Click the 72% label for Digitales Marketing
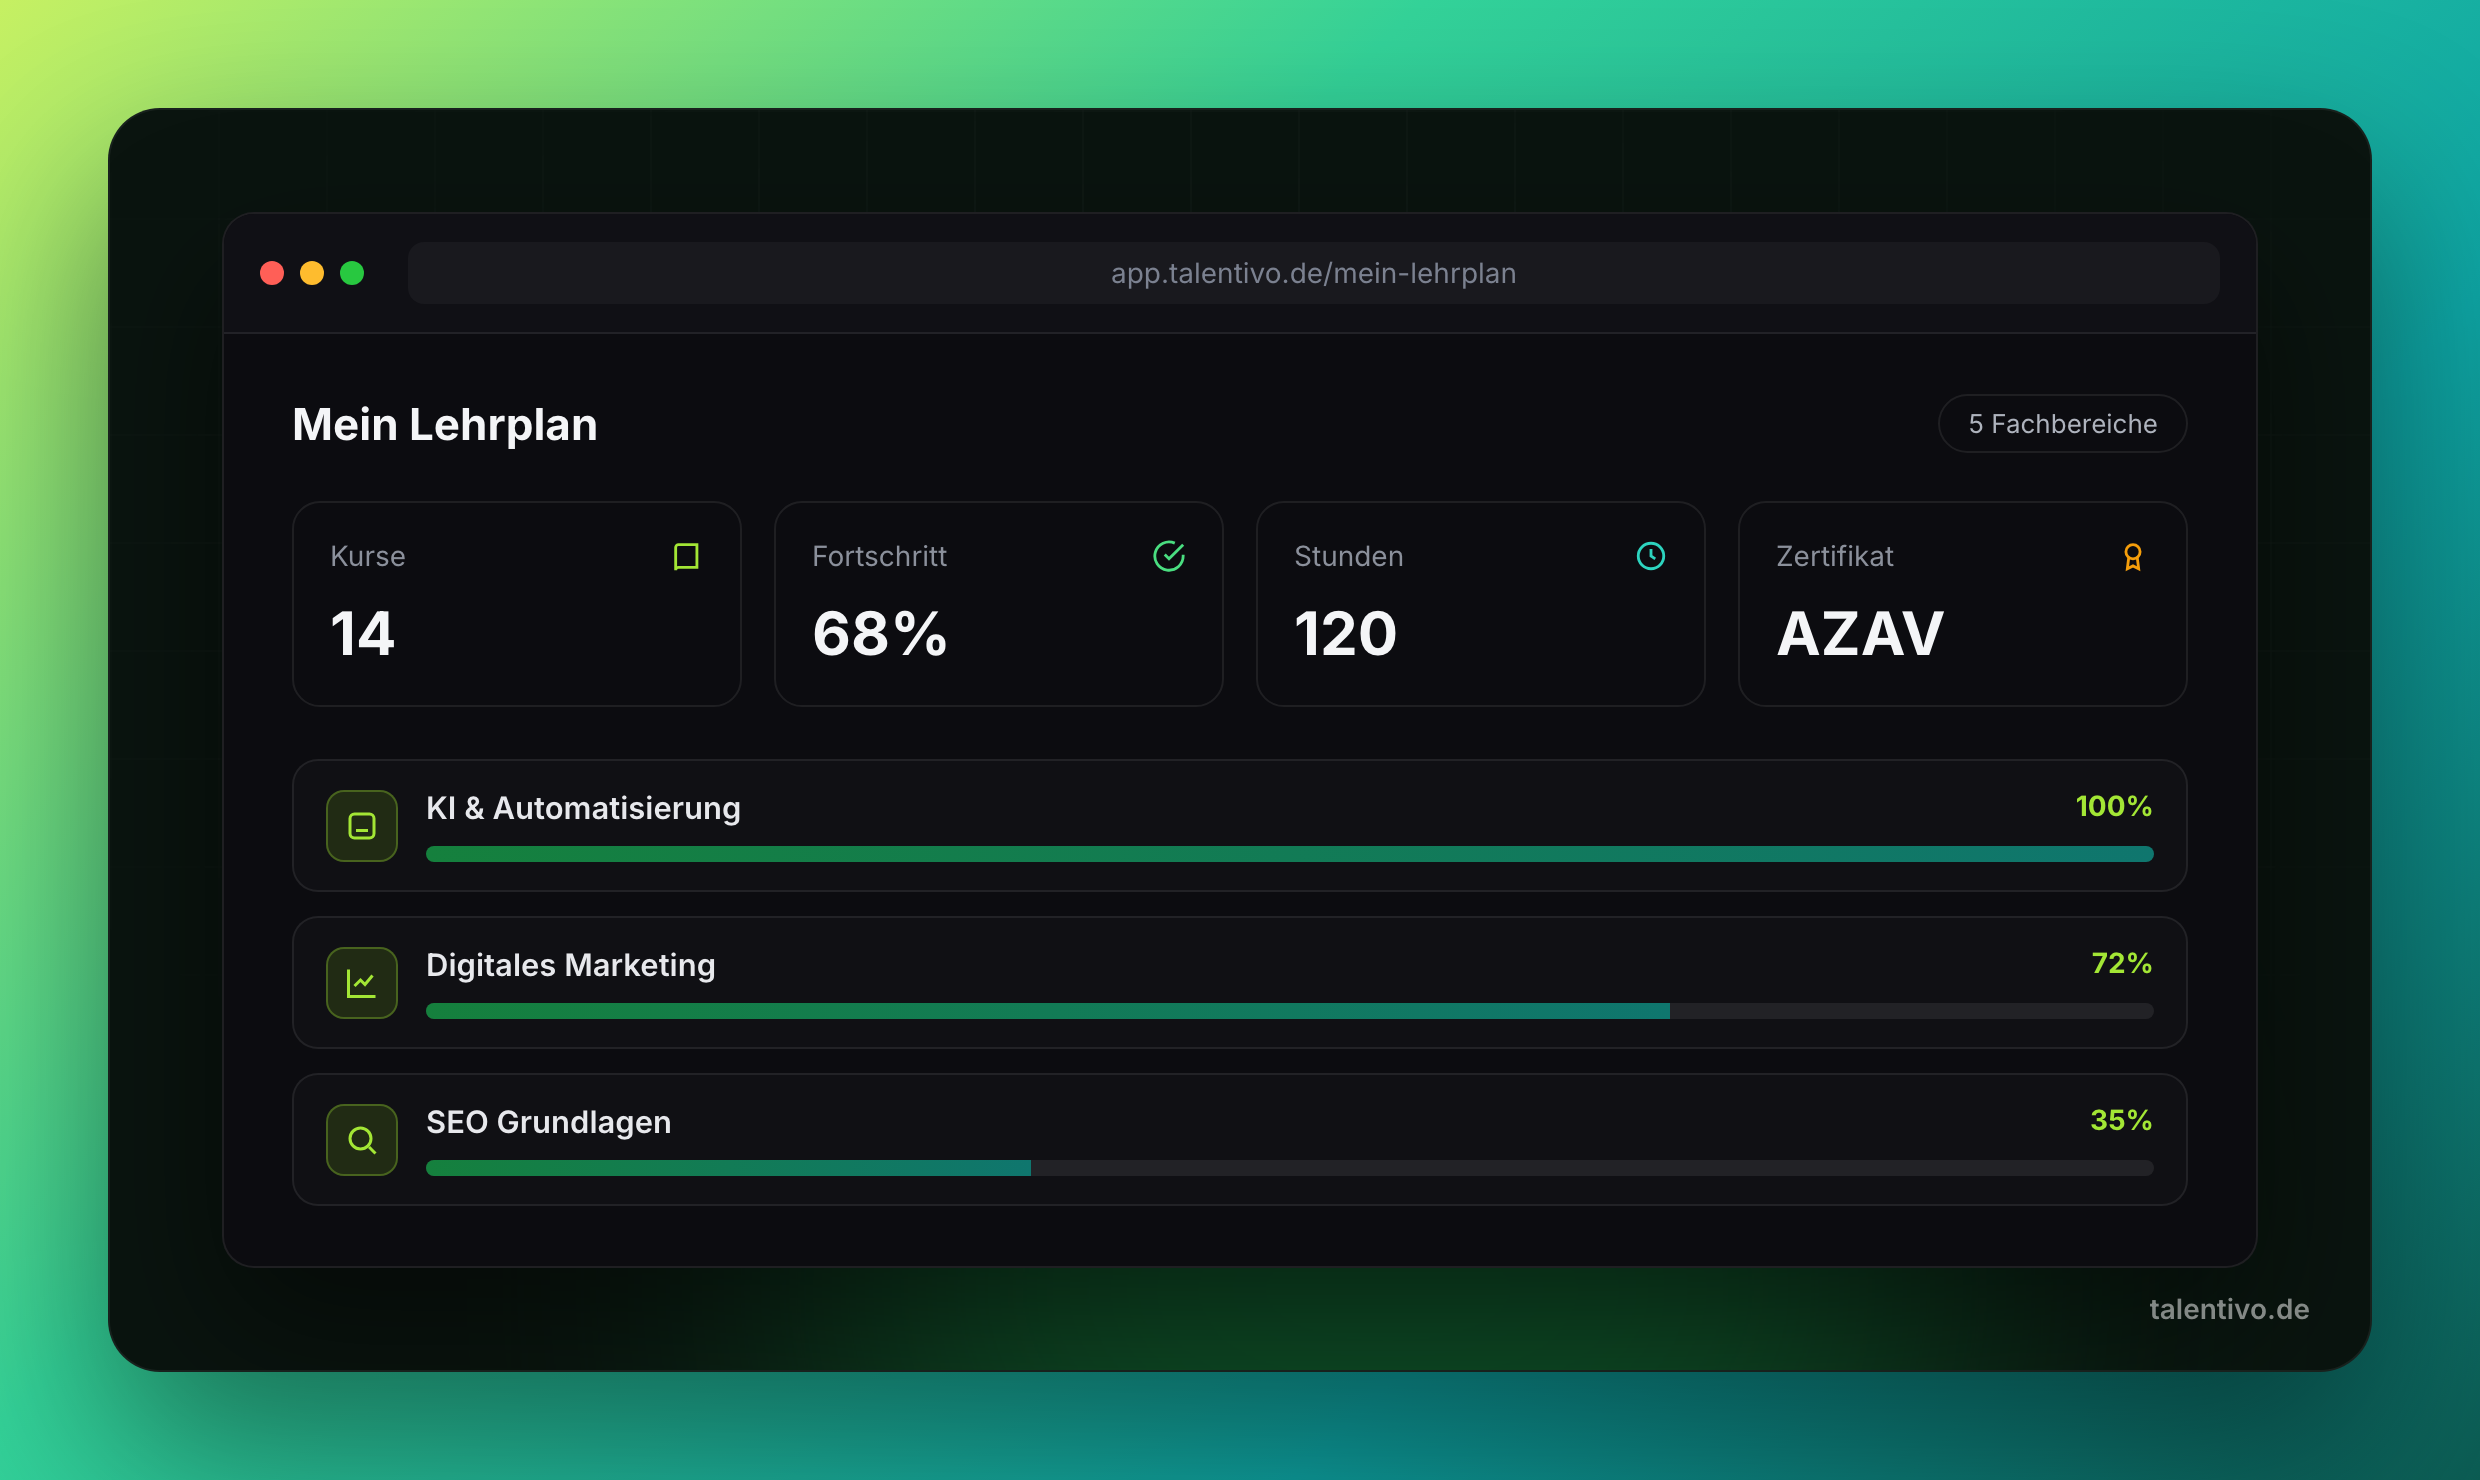Viewport: 2480px width, 1480px height. coord(2121,963)
